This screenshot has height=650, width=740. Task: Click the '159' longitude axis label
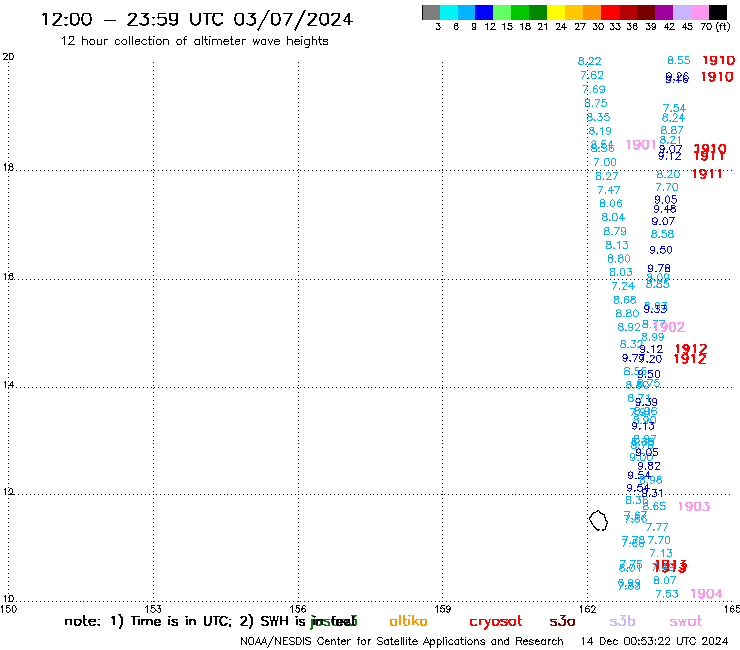pos(443,609)
